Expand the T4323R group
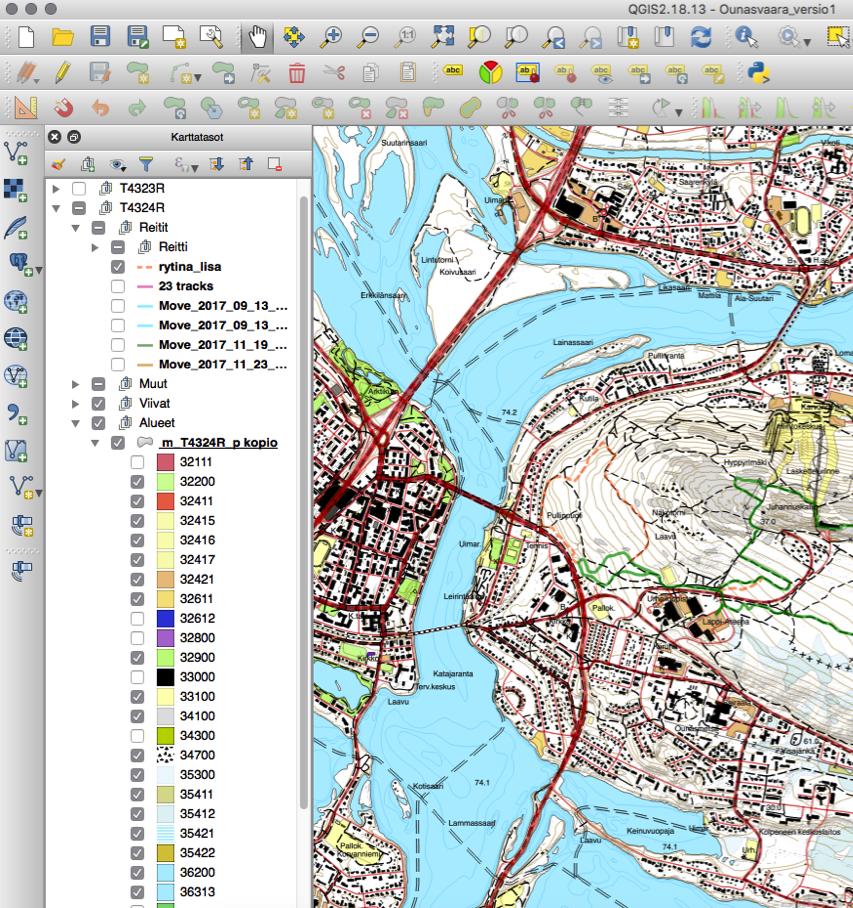Viewport: 853px width, 908px height. 56,189
